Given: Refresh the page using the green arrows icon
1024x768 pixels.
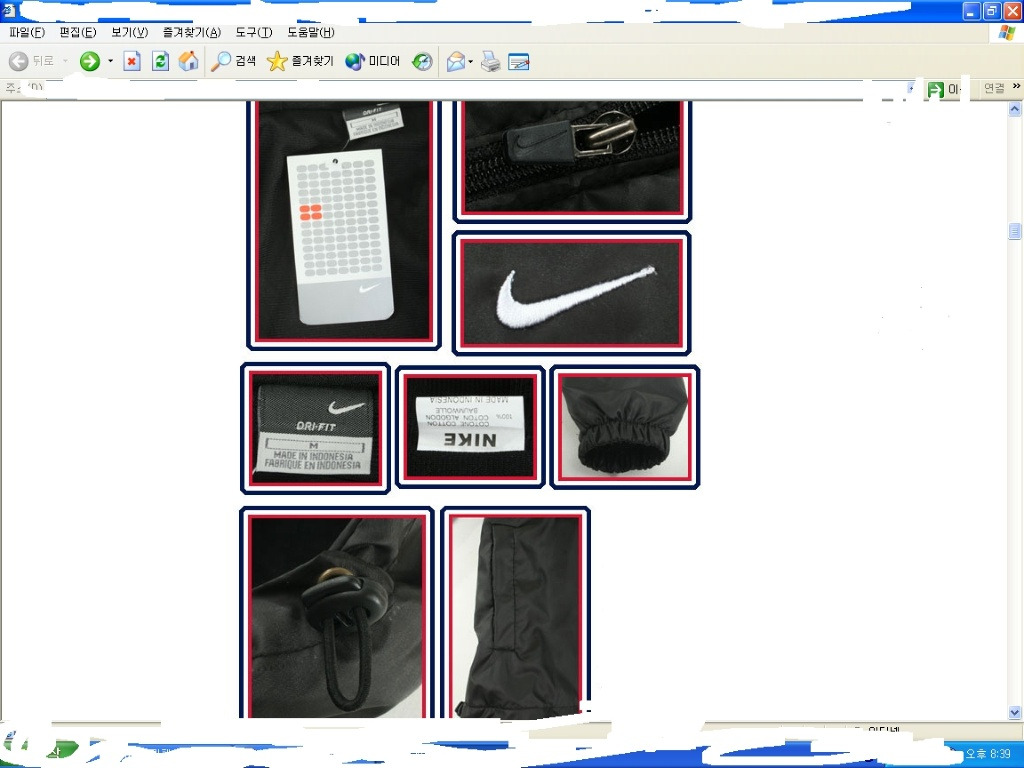Looking at the screenshot, I should 160,61.
